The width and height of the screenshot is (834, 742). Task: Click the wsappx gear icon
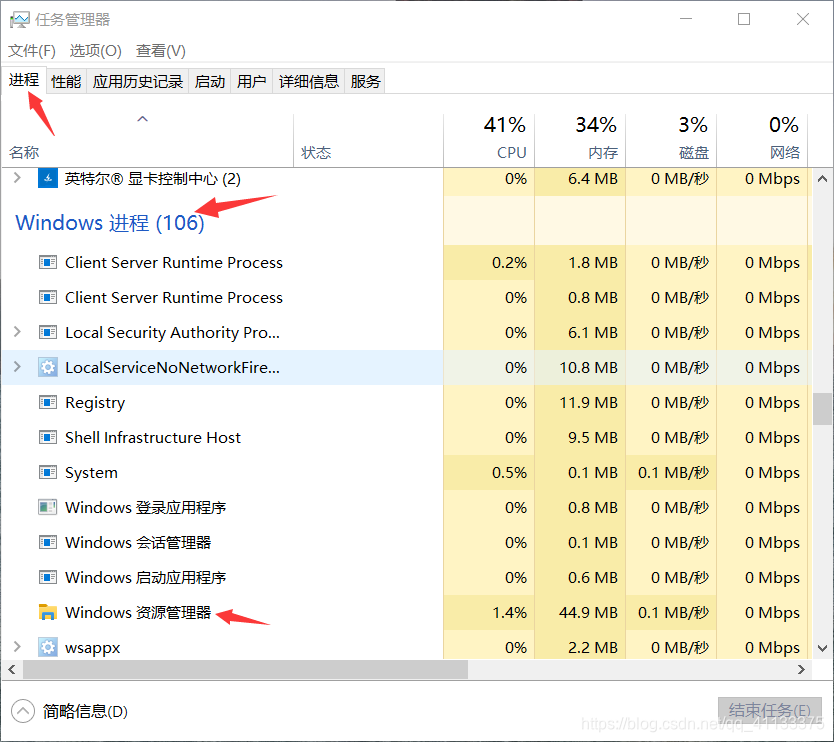pos(48,647)
